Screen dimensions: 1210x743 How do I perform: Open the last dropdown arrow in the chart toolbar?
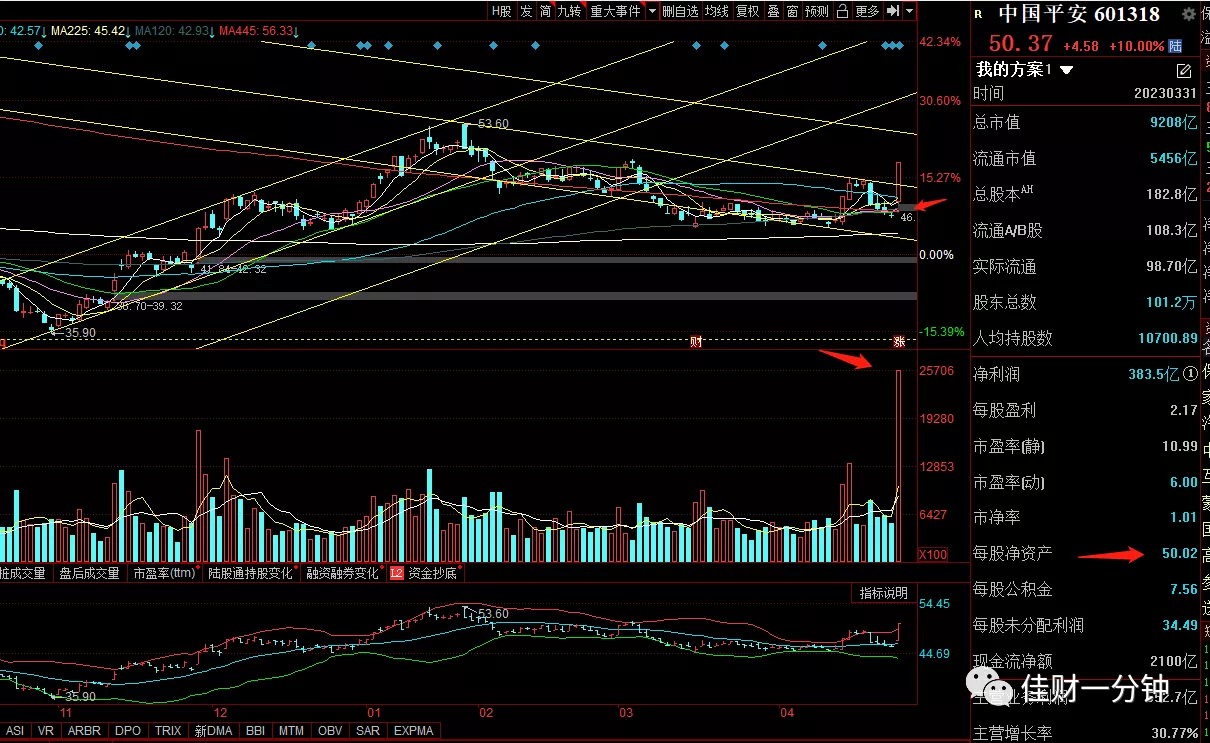(909, 11)
